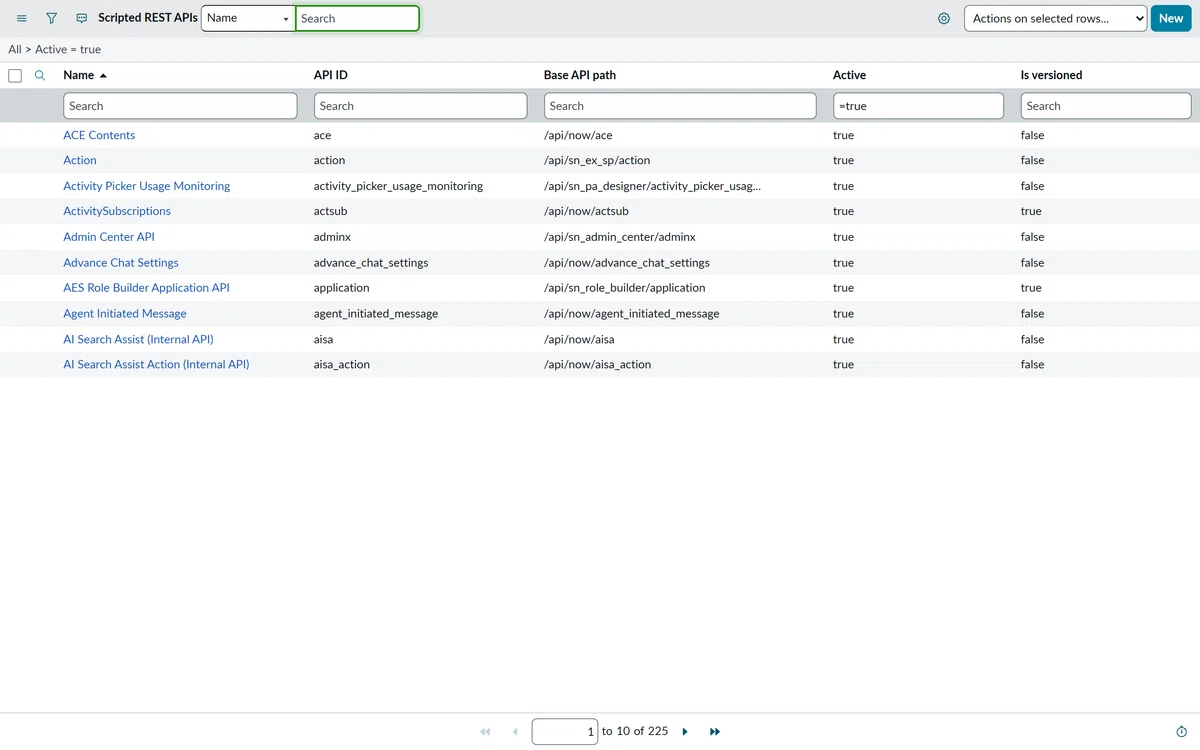The width and height of the screenshot is (1200, 750).
Task: Click API ID 'advance_chat_settings' cell
Action: point(371,263)
